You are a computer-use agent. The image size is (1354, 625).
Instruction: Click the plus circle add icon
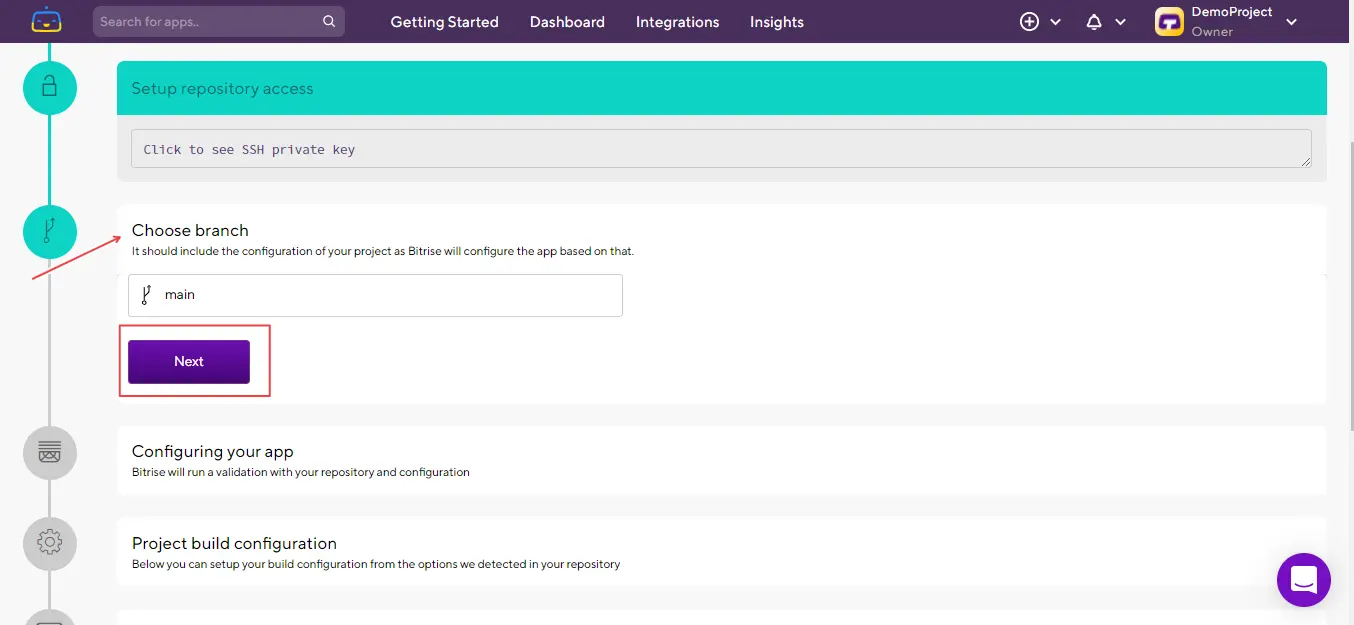click(1029, 21)
